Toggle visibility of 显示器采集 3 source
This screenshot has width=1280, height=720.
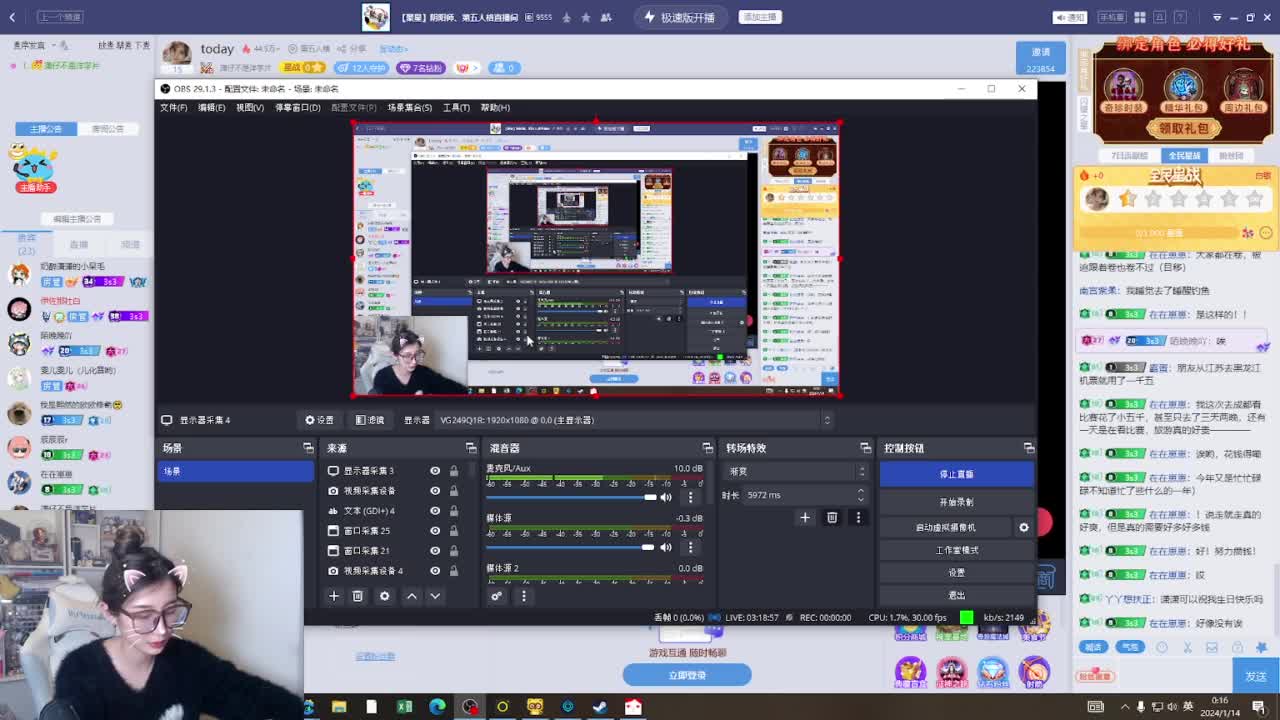coord(435,471)
